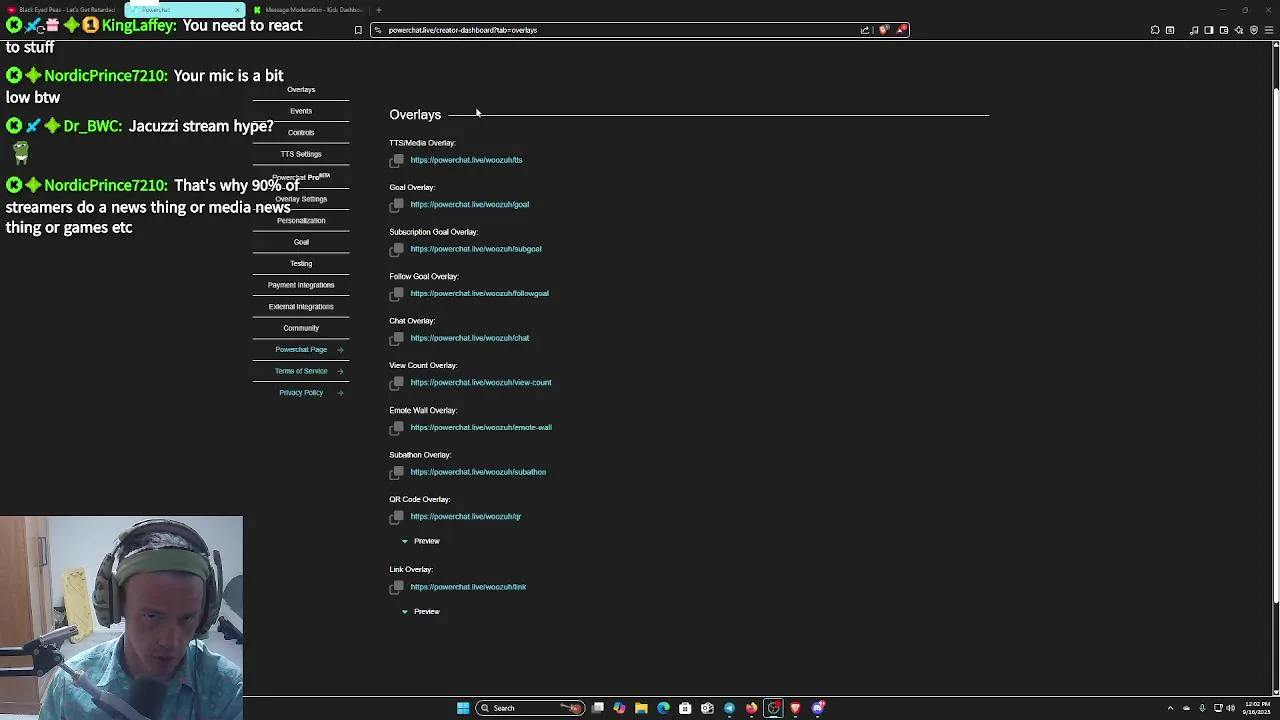Click the webcam feed thumbnail

121,617
